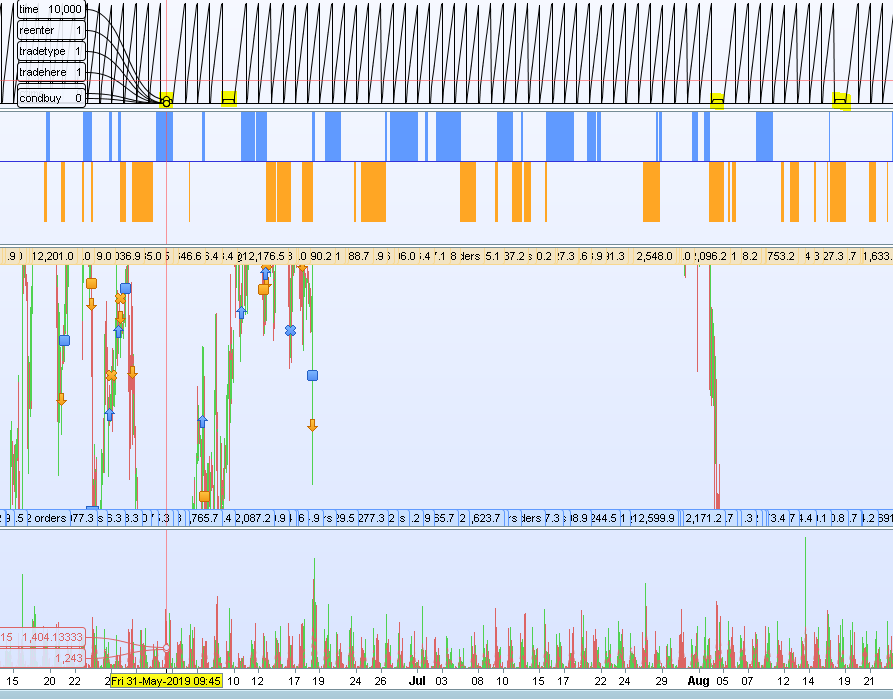Viewport: 893px width, 699px height.
Task: Click the lower orange X close marker
Action: (x=111, y=375)
